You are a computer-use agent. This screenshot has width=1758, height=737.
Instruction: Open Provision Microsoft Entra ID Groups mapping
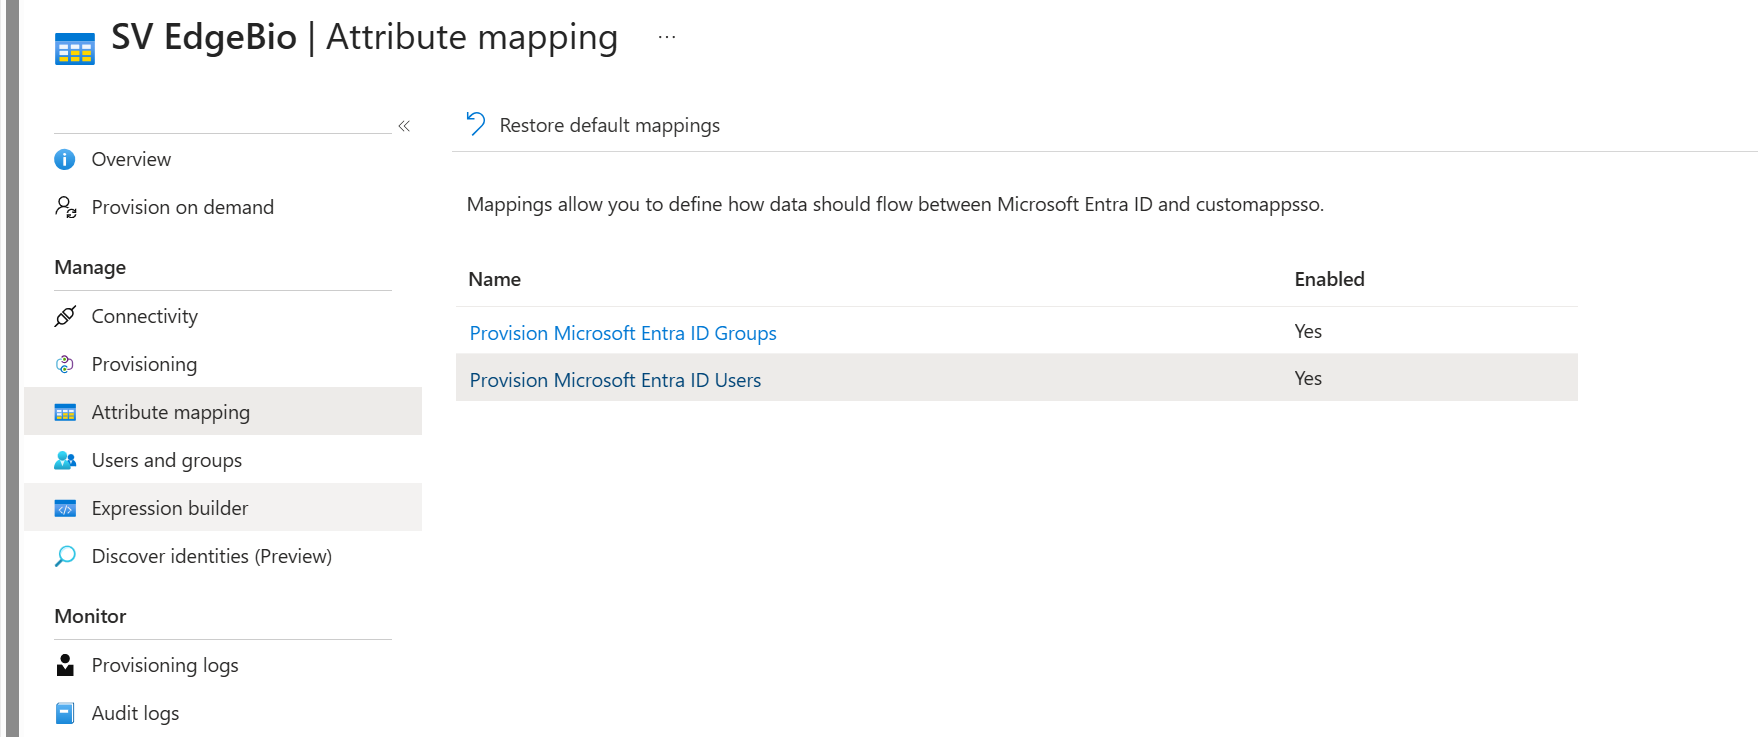pos(623,333)
